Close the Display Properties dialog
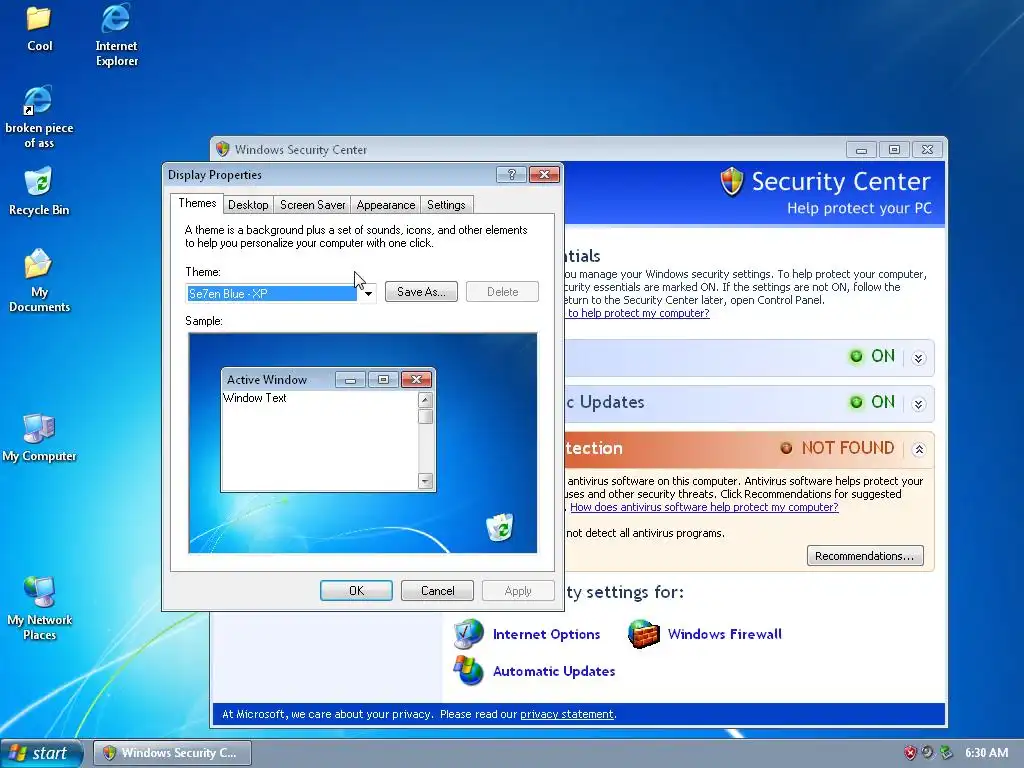Viewport: 1024px width, 768px height. 544,174
